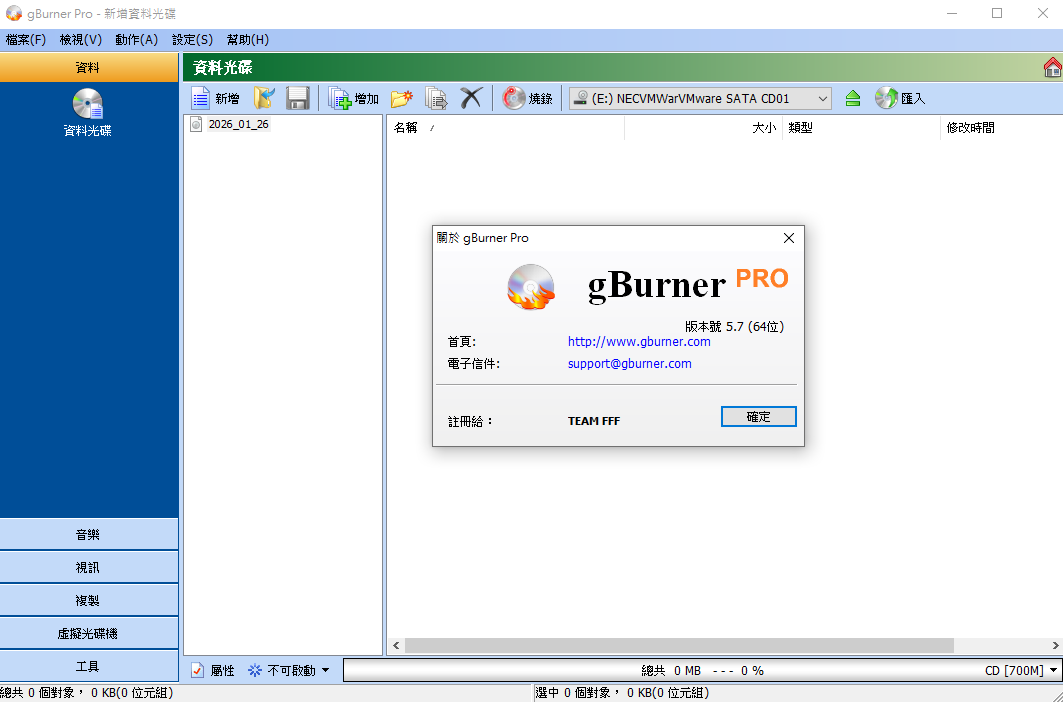Select the 資料光碟 data disc icon
The width and height of the screenshot is (1063, 702).
click(87, 104)
